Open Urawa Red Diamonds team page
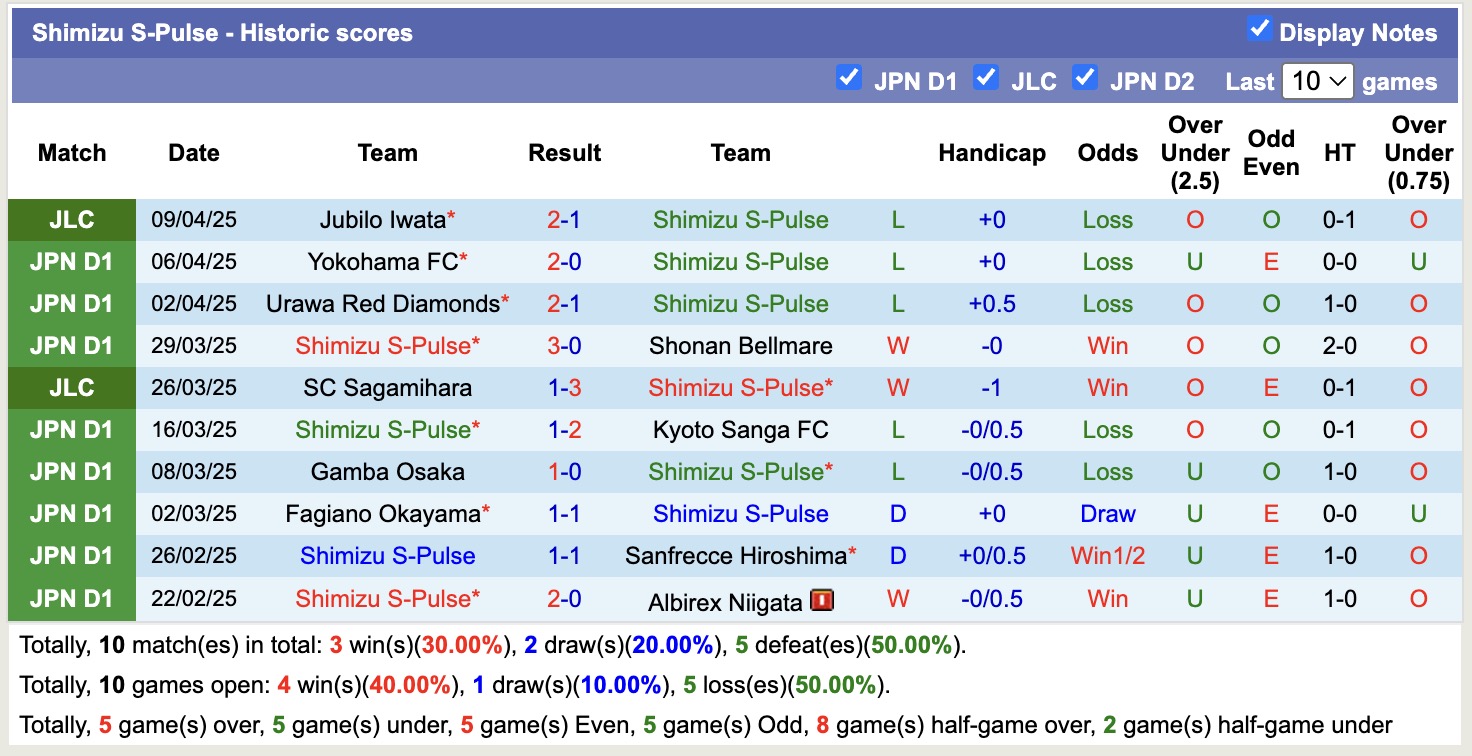 (x=382, y=304)
